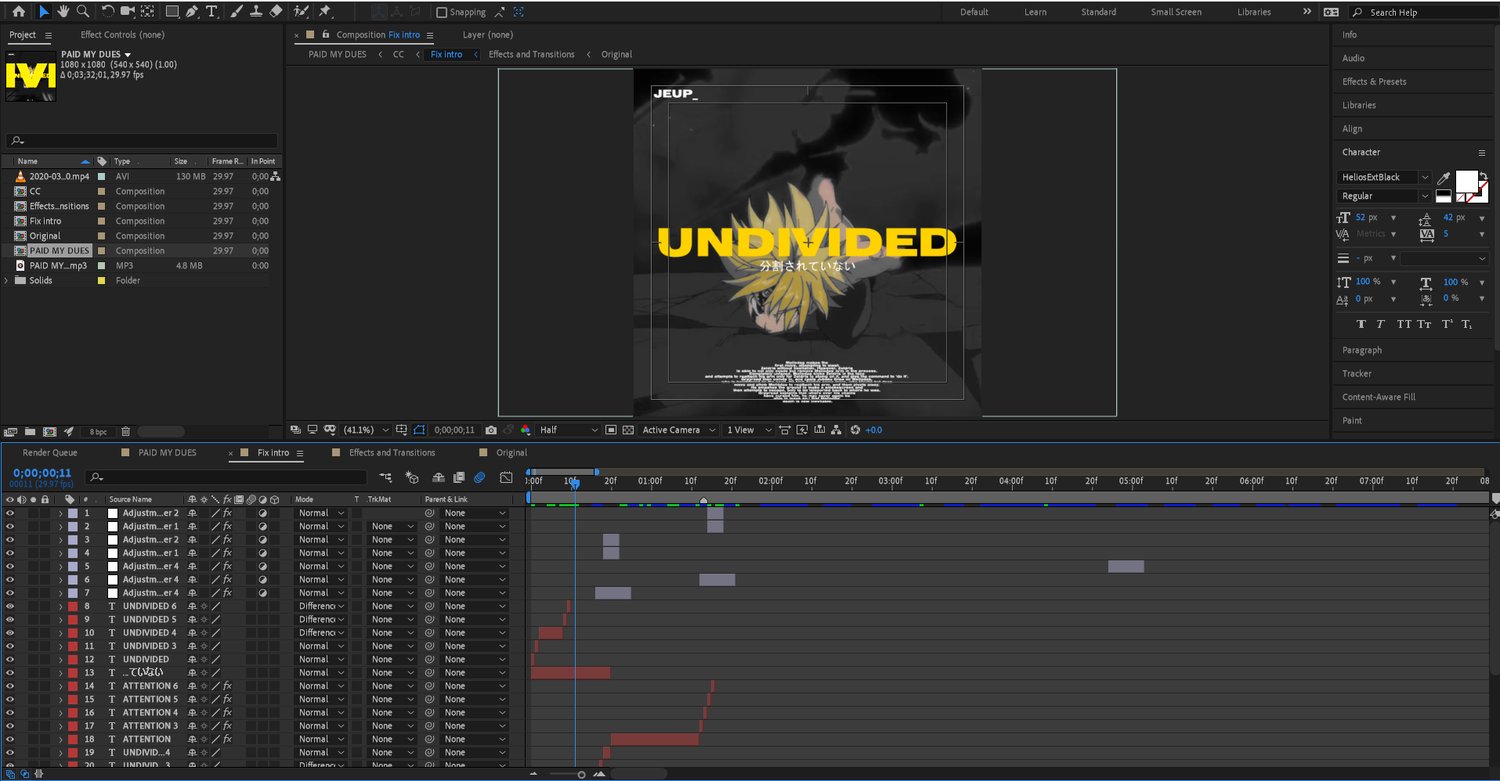Switch to the Small Screen workspace
Screen dimensions: 1500x781
[1176, 12]
